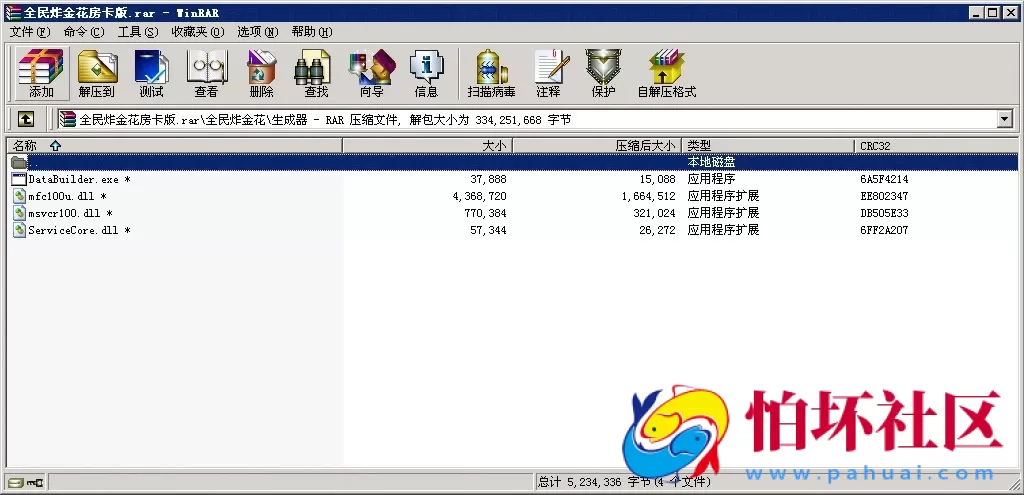
Task: Maximize the WinRAR window
Action: coord(993,12)
